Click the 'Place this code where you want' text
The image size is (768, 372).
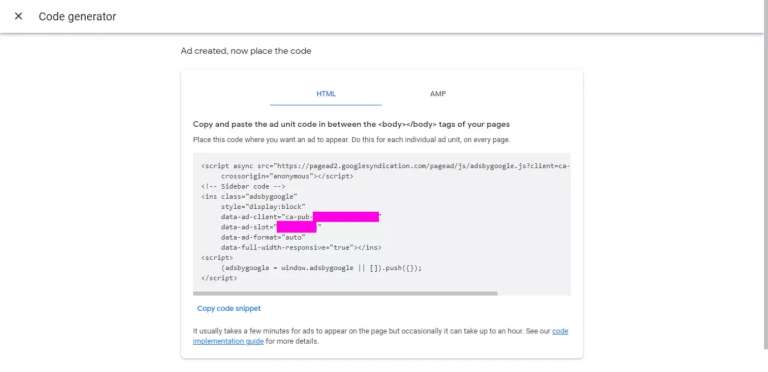[351, 140]
